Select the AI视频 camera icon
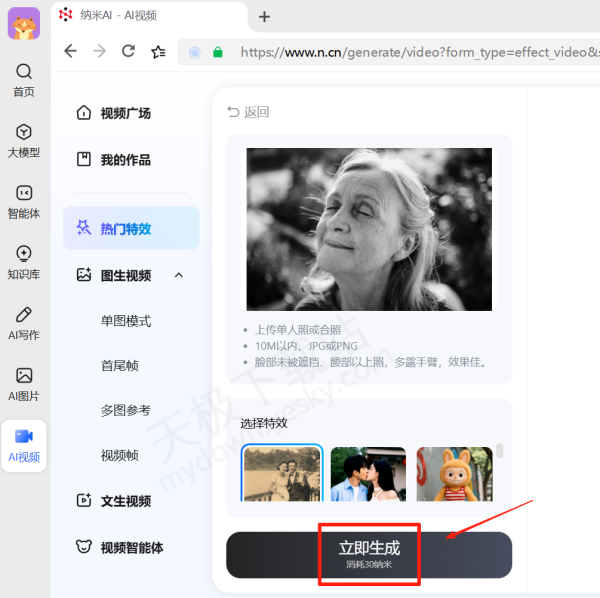Screen dimensions: 600x598 (24, 437)
